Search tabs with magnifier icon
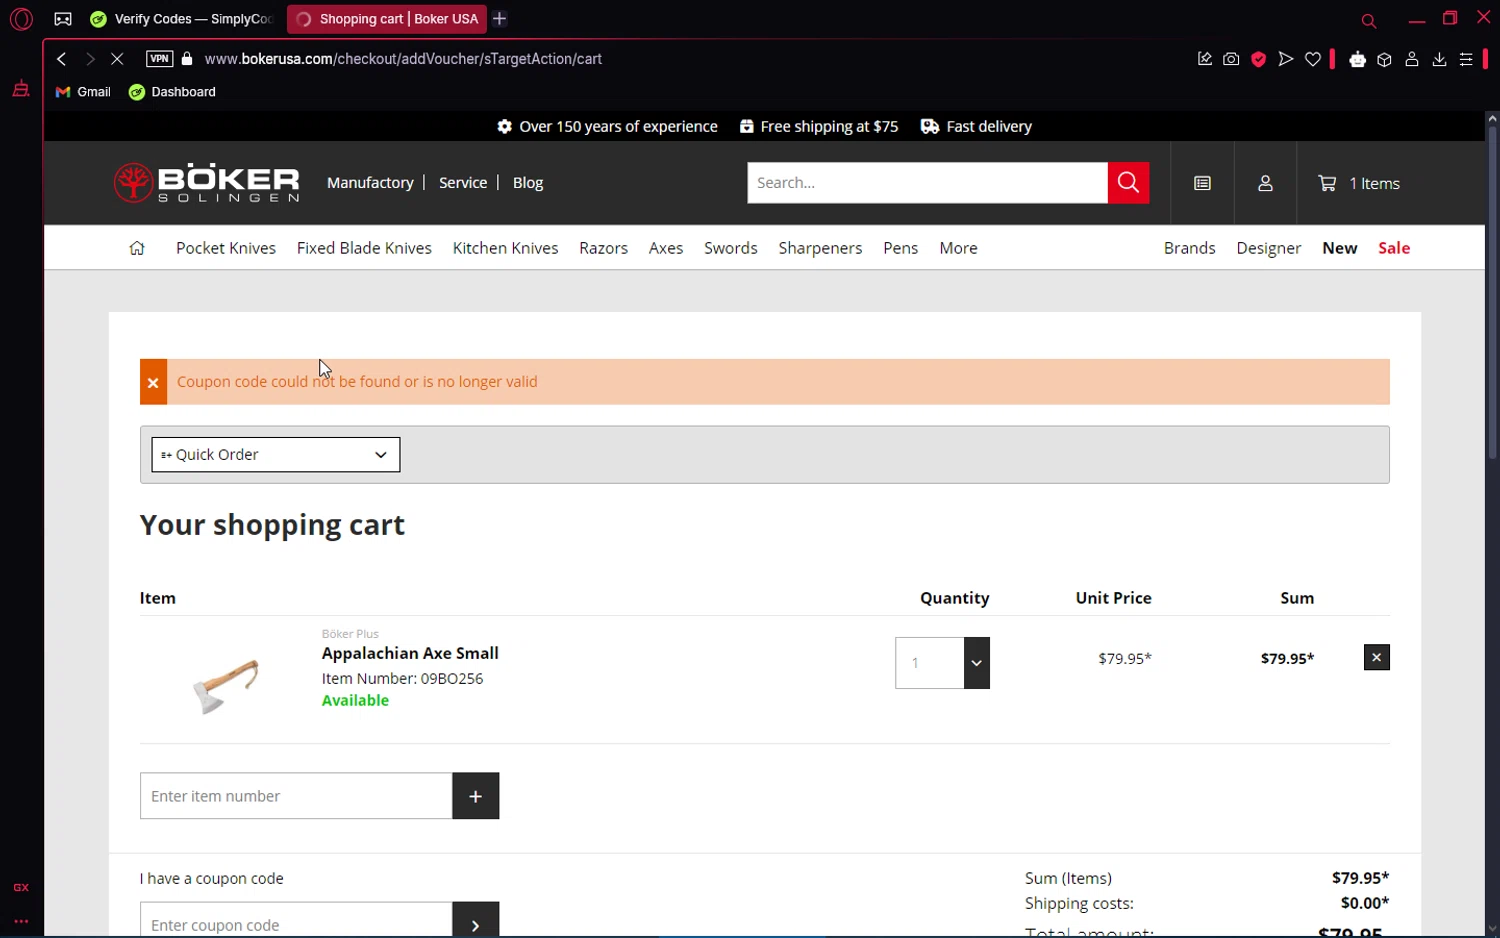The image size is (1500, 938). (1369, 20)
